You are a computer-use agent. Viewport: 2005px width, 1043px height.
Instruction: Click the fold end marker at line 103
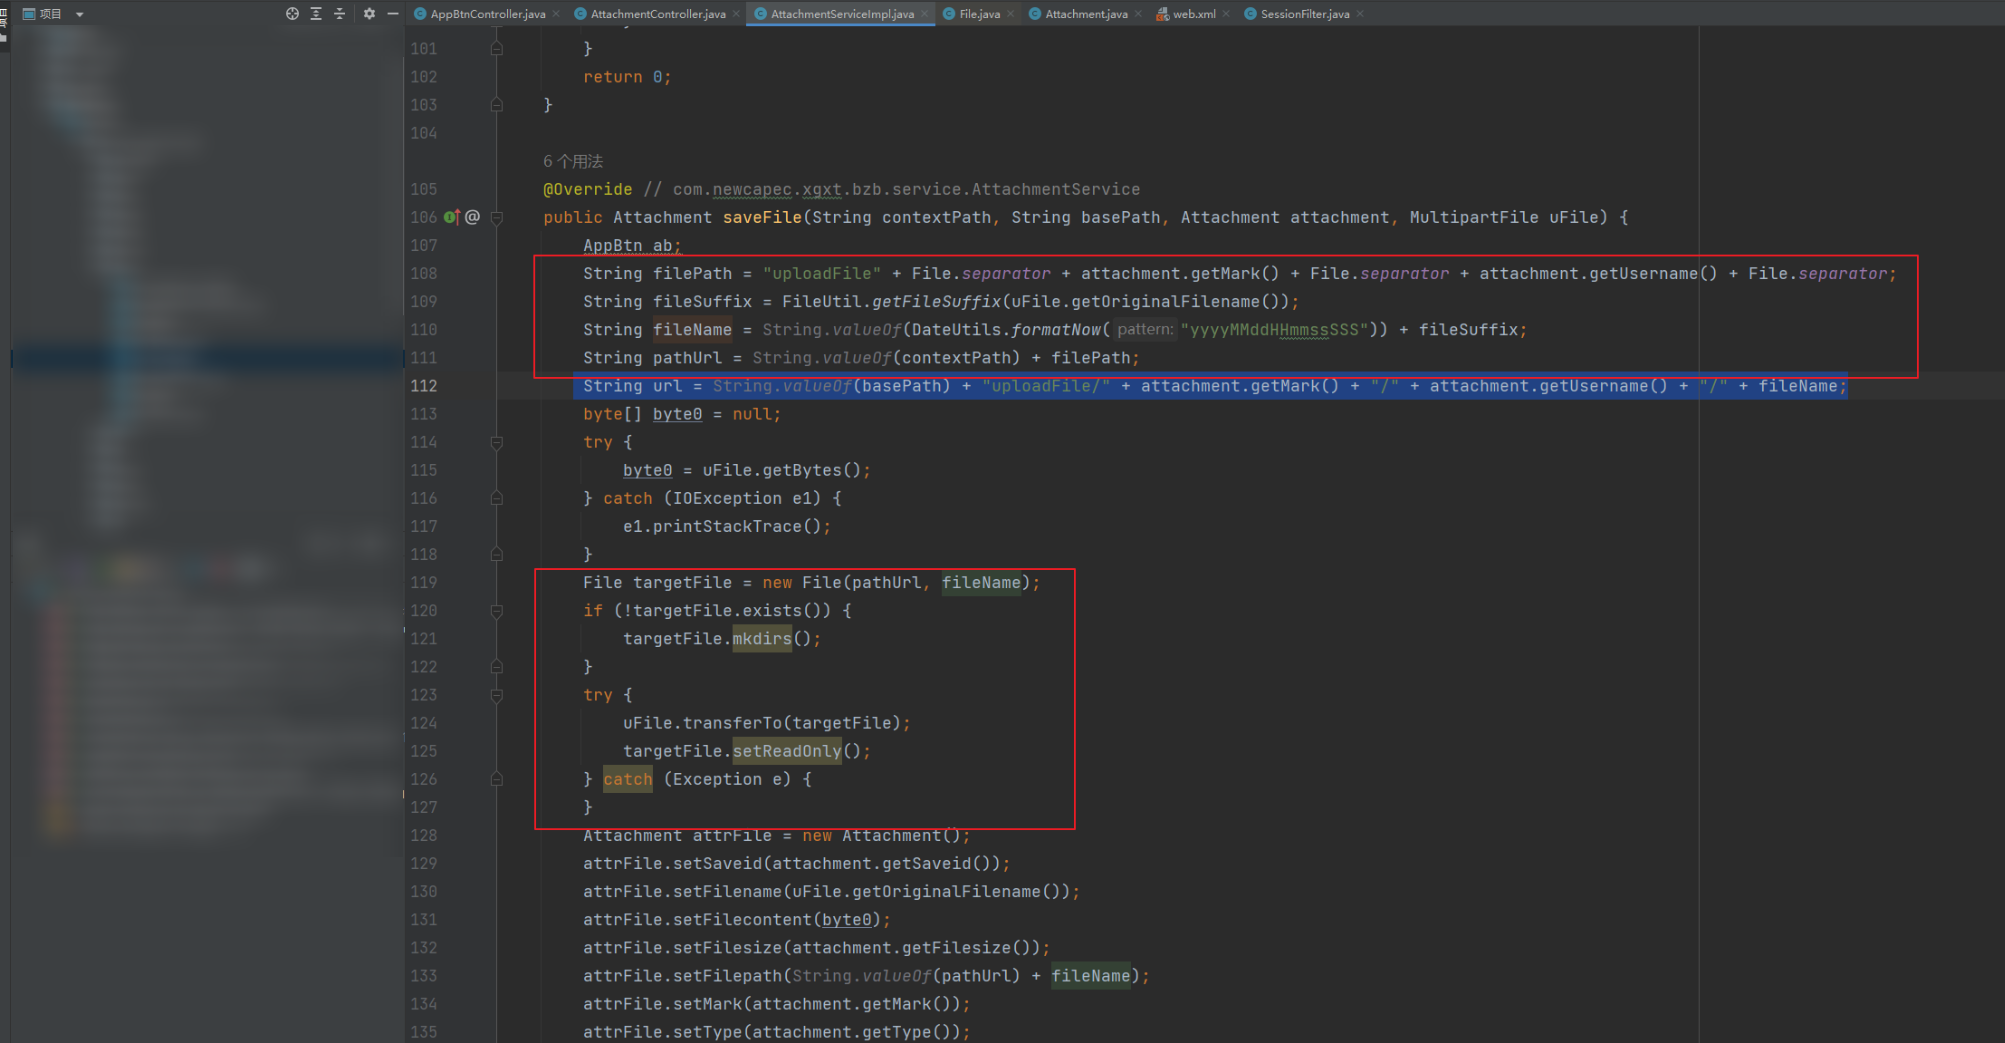pos(497,105)
